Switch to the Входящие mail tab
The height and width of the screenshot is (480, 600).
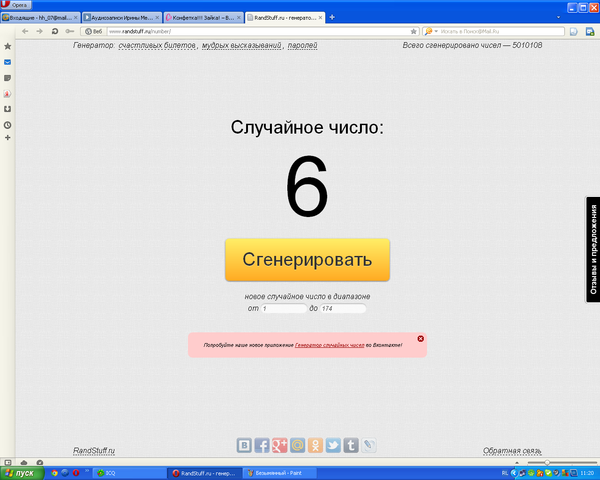(40, 18)
